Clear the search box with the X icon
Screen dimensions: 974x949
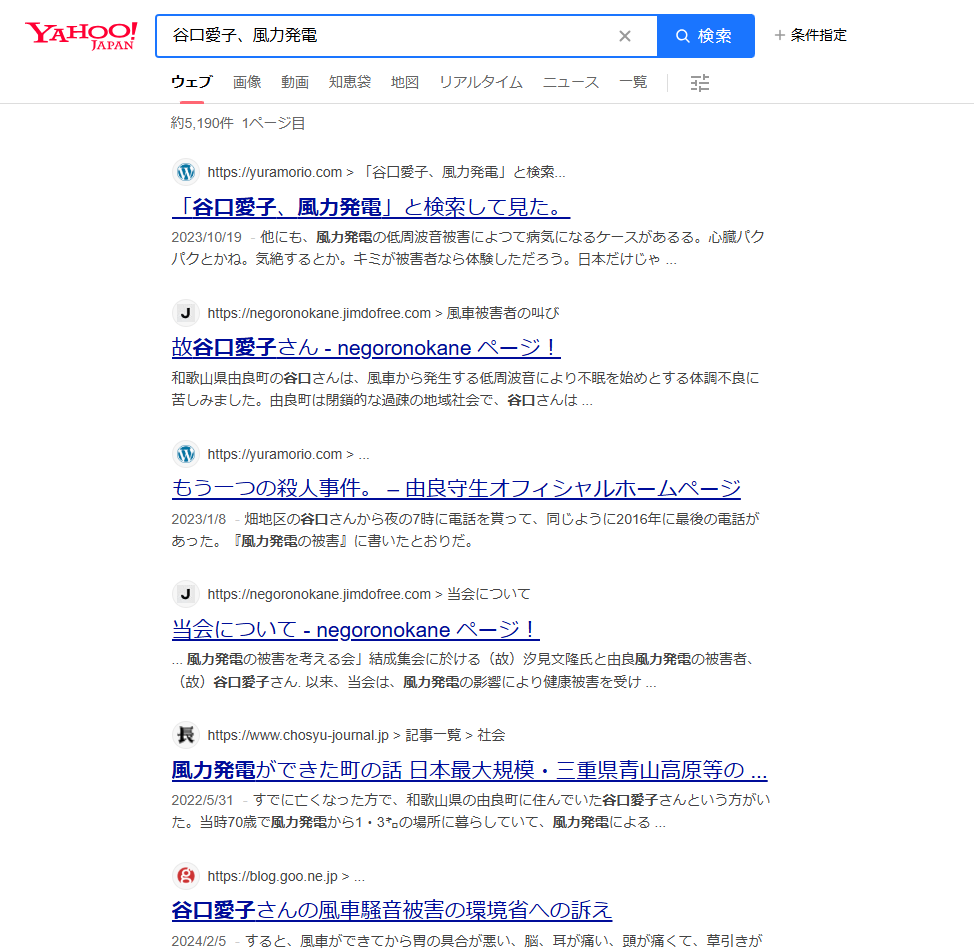coord(625,36)
